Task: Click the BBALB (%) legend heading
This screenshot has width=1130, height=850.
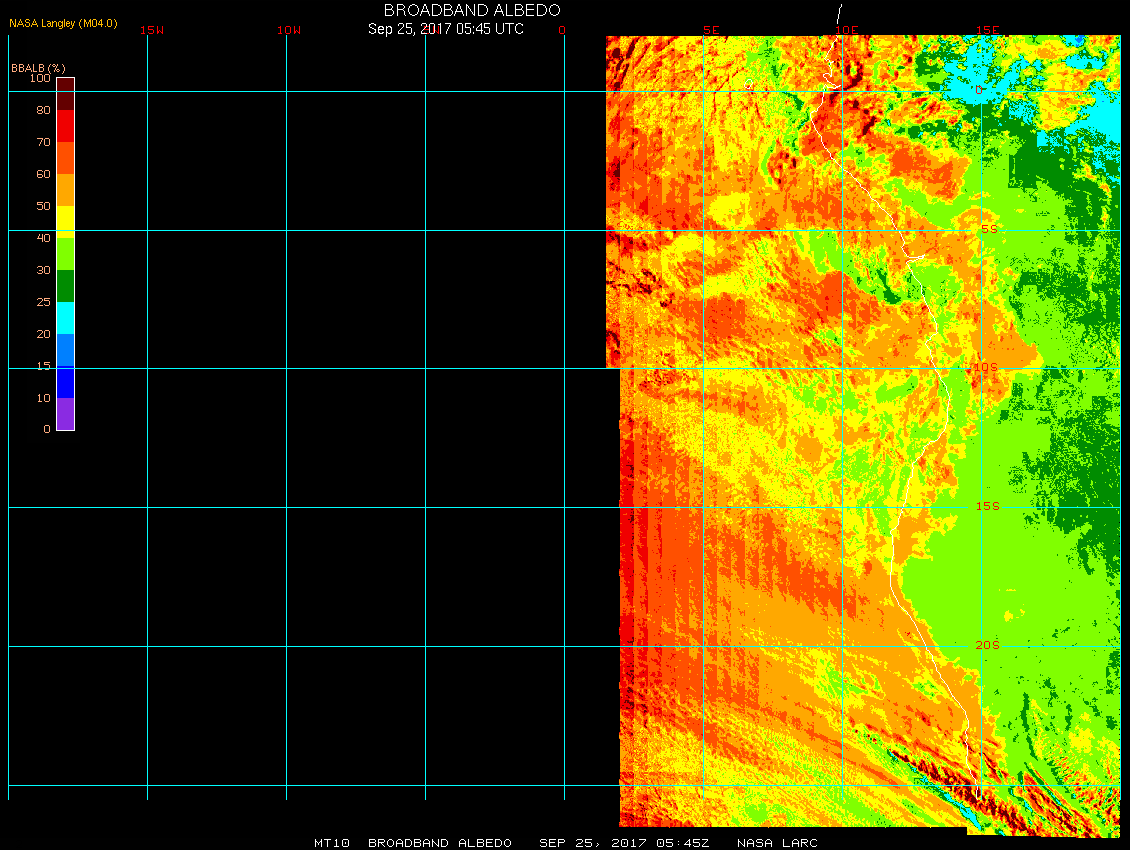Action: point(38,68)
